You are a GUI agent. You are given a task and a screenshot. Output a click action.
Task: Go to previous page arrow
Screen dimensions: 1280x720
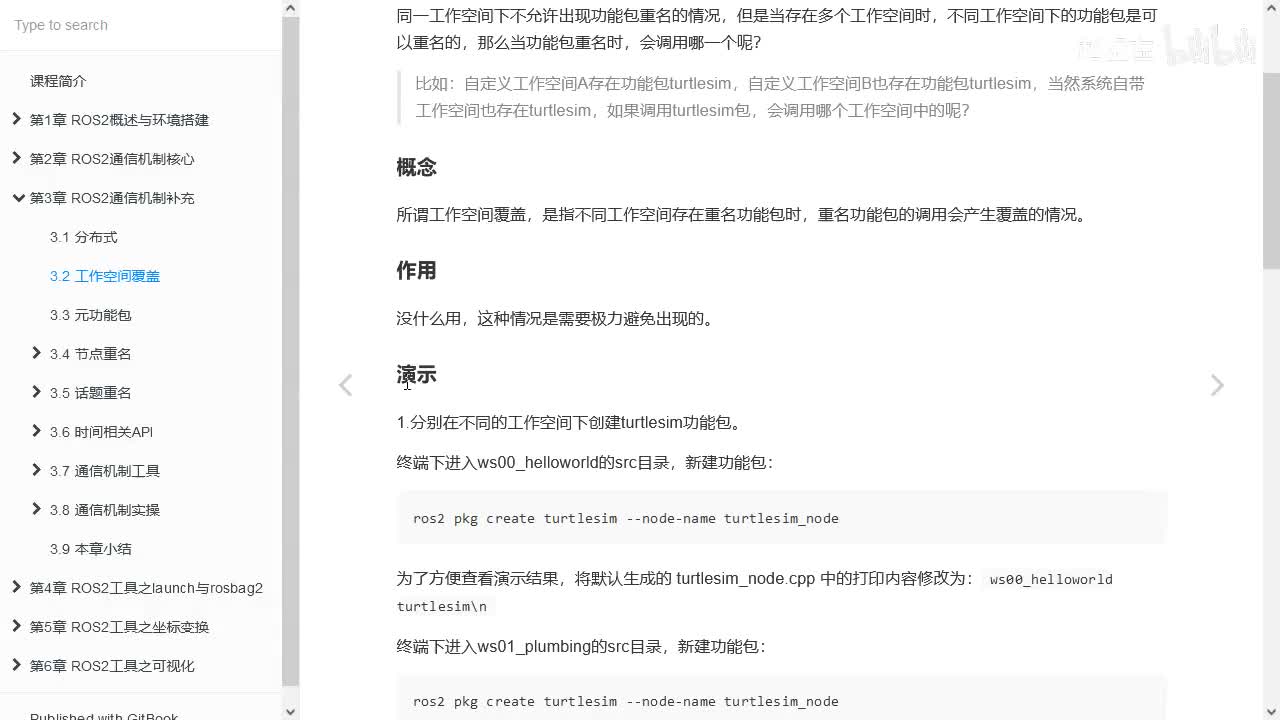pos(345,385)
